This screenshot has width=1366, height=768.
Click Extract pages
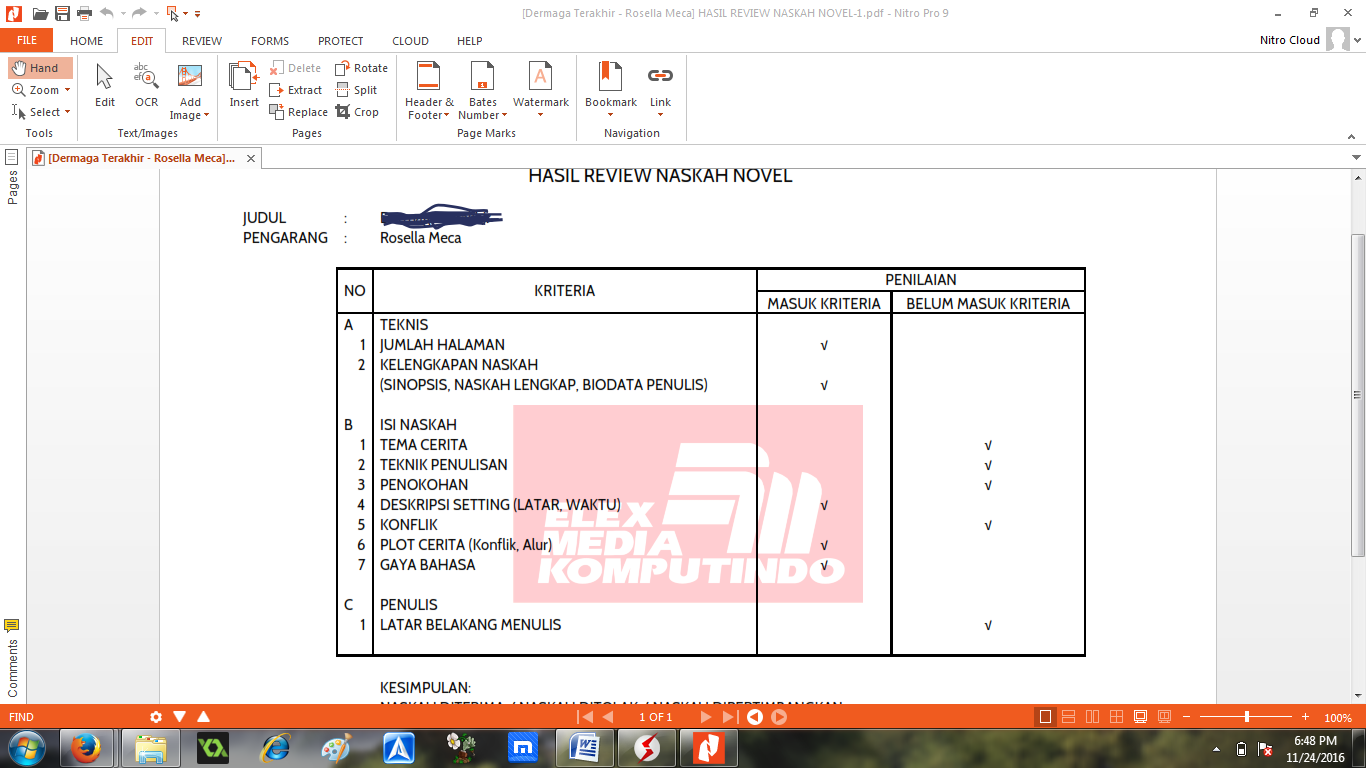296,90
